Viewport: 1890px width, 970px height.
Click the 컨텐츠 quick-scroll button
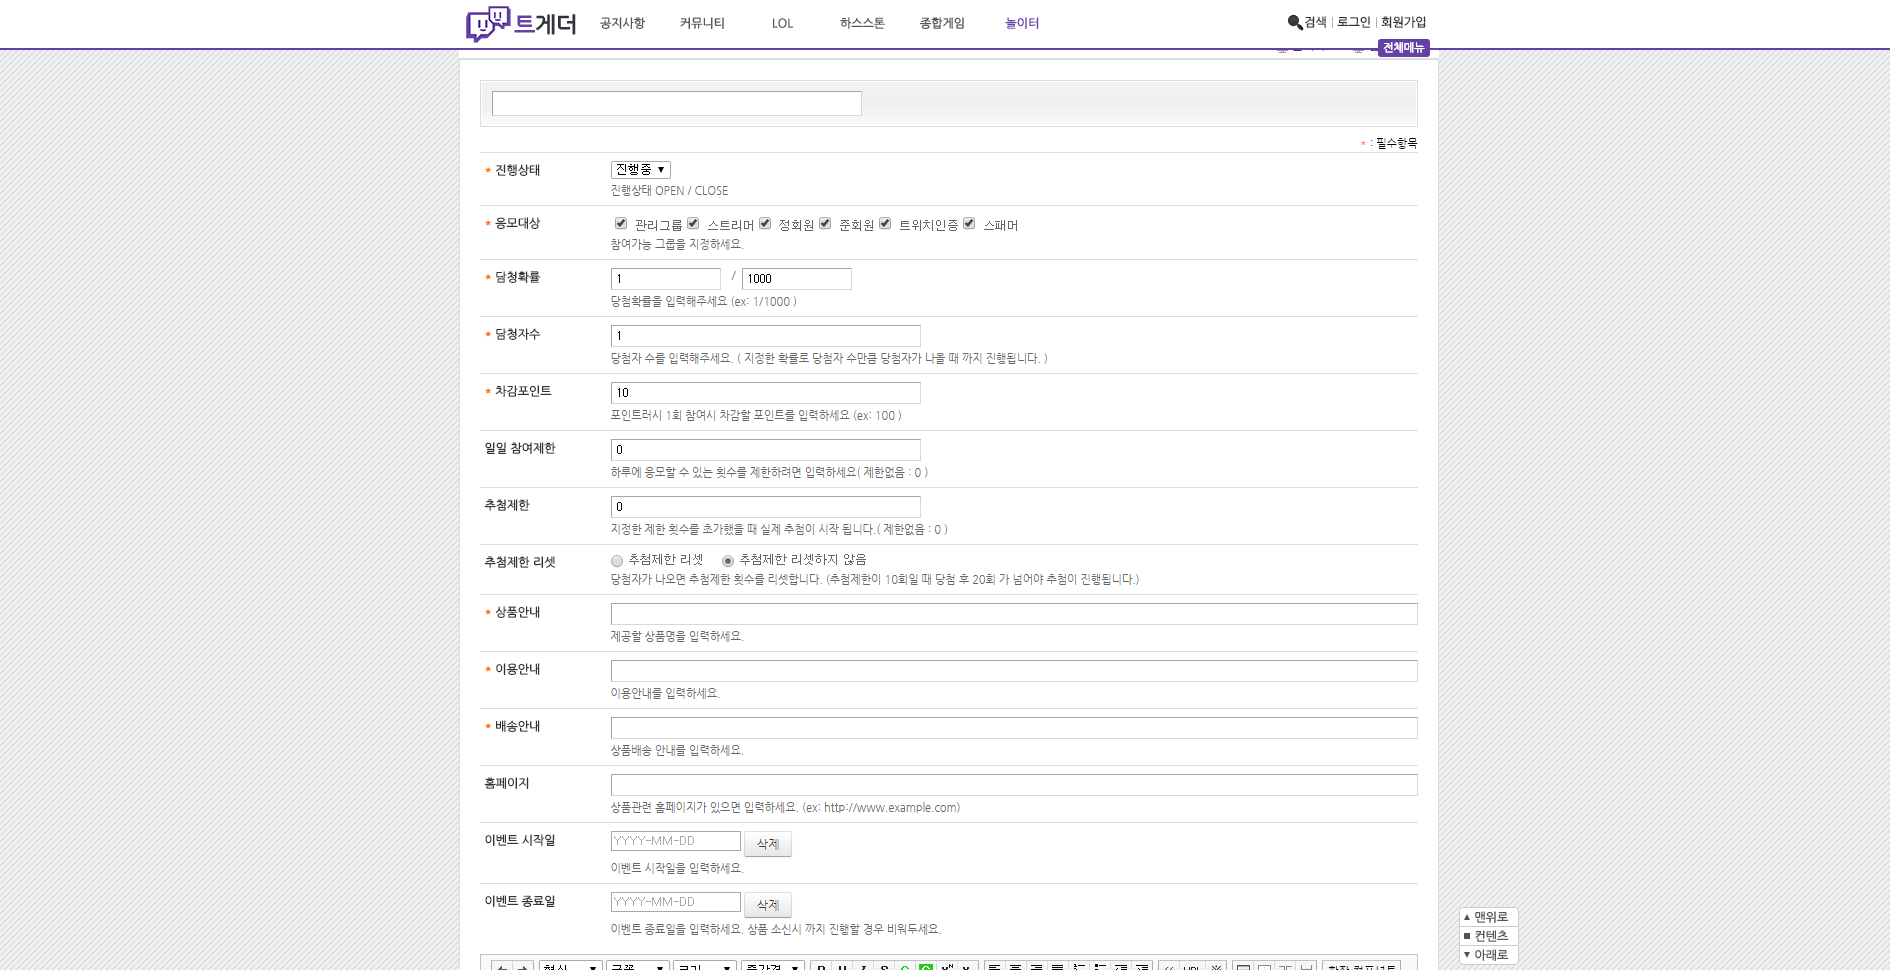[1488, 936]
